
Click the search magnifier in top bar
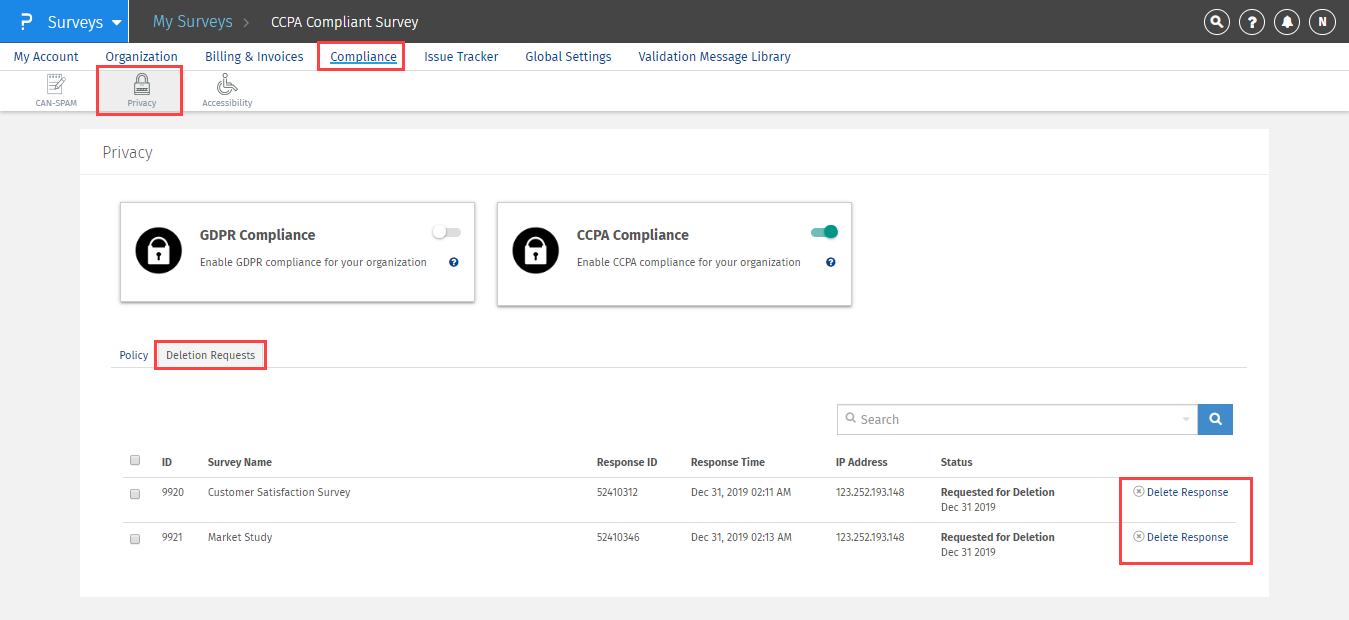tap(1216, 22)
